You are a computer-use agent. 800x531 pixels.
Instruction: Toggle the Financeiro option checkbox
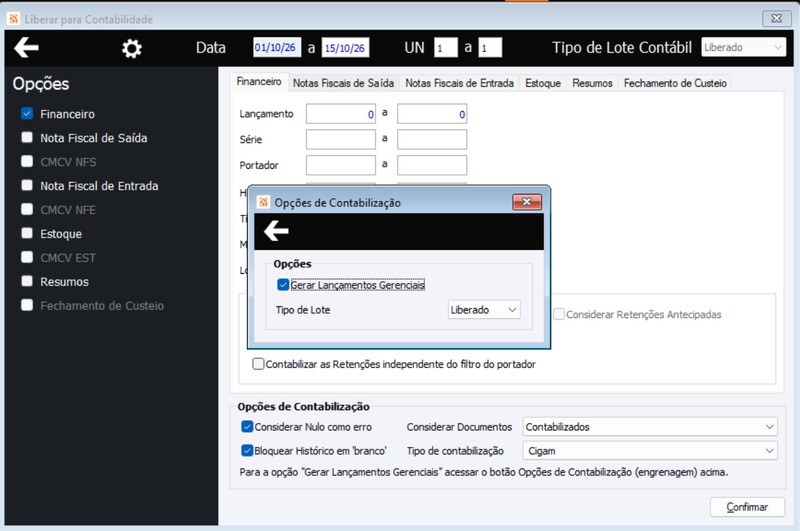click(x=27, y=113)
